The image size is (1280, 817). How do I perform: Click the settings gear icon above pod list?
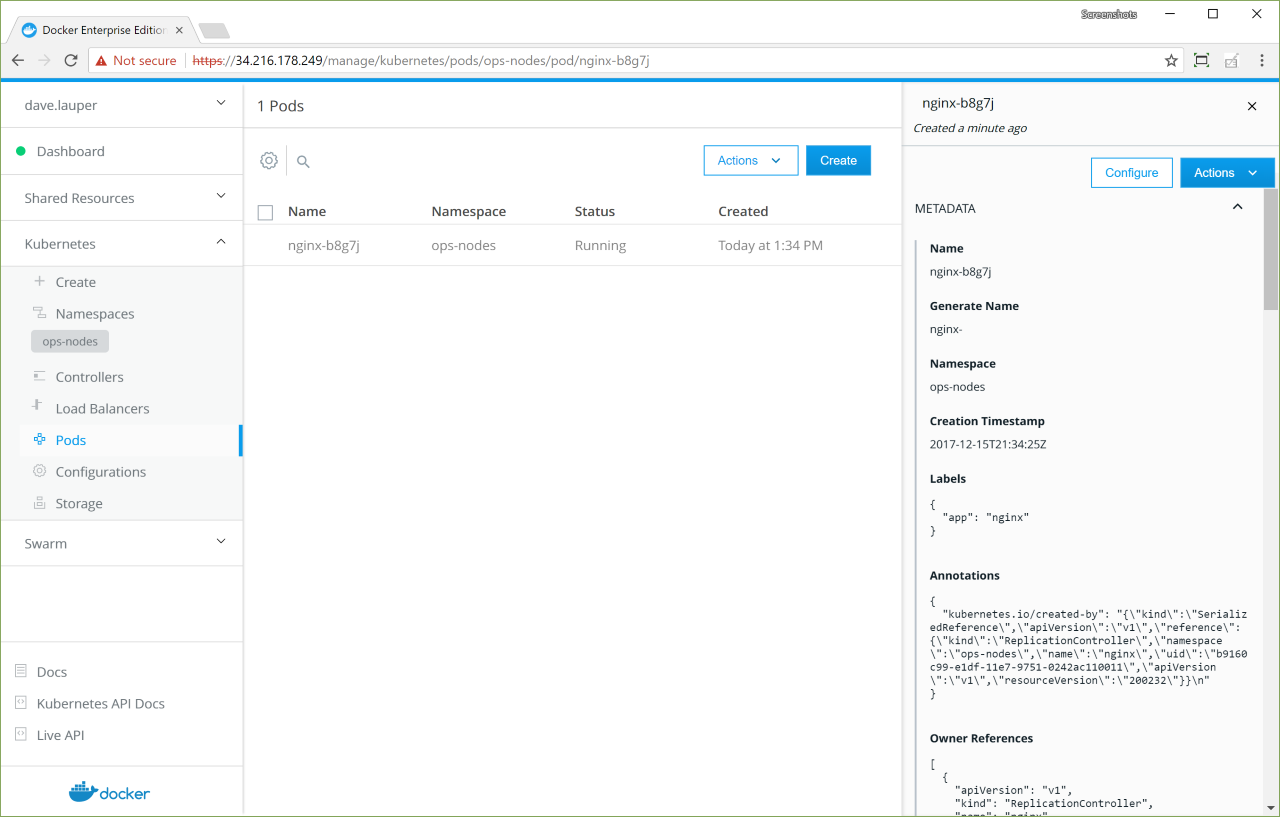click(x=268, y=161)
